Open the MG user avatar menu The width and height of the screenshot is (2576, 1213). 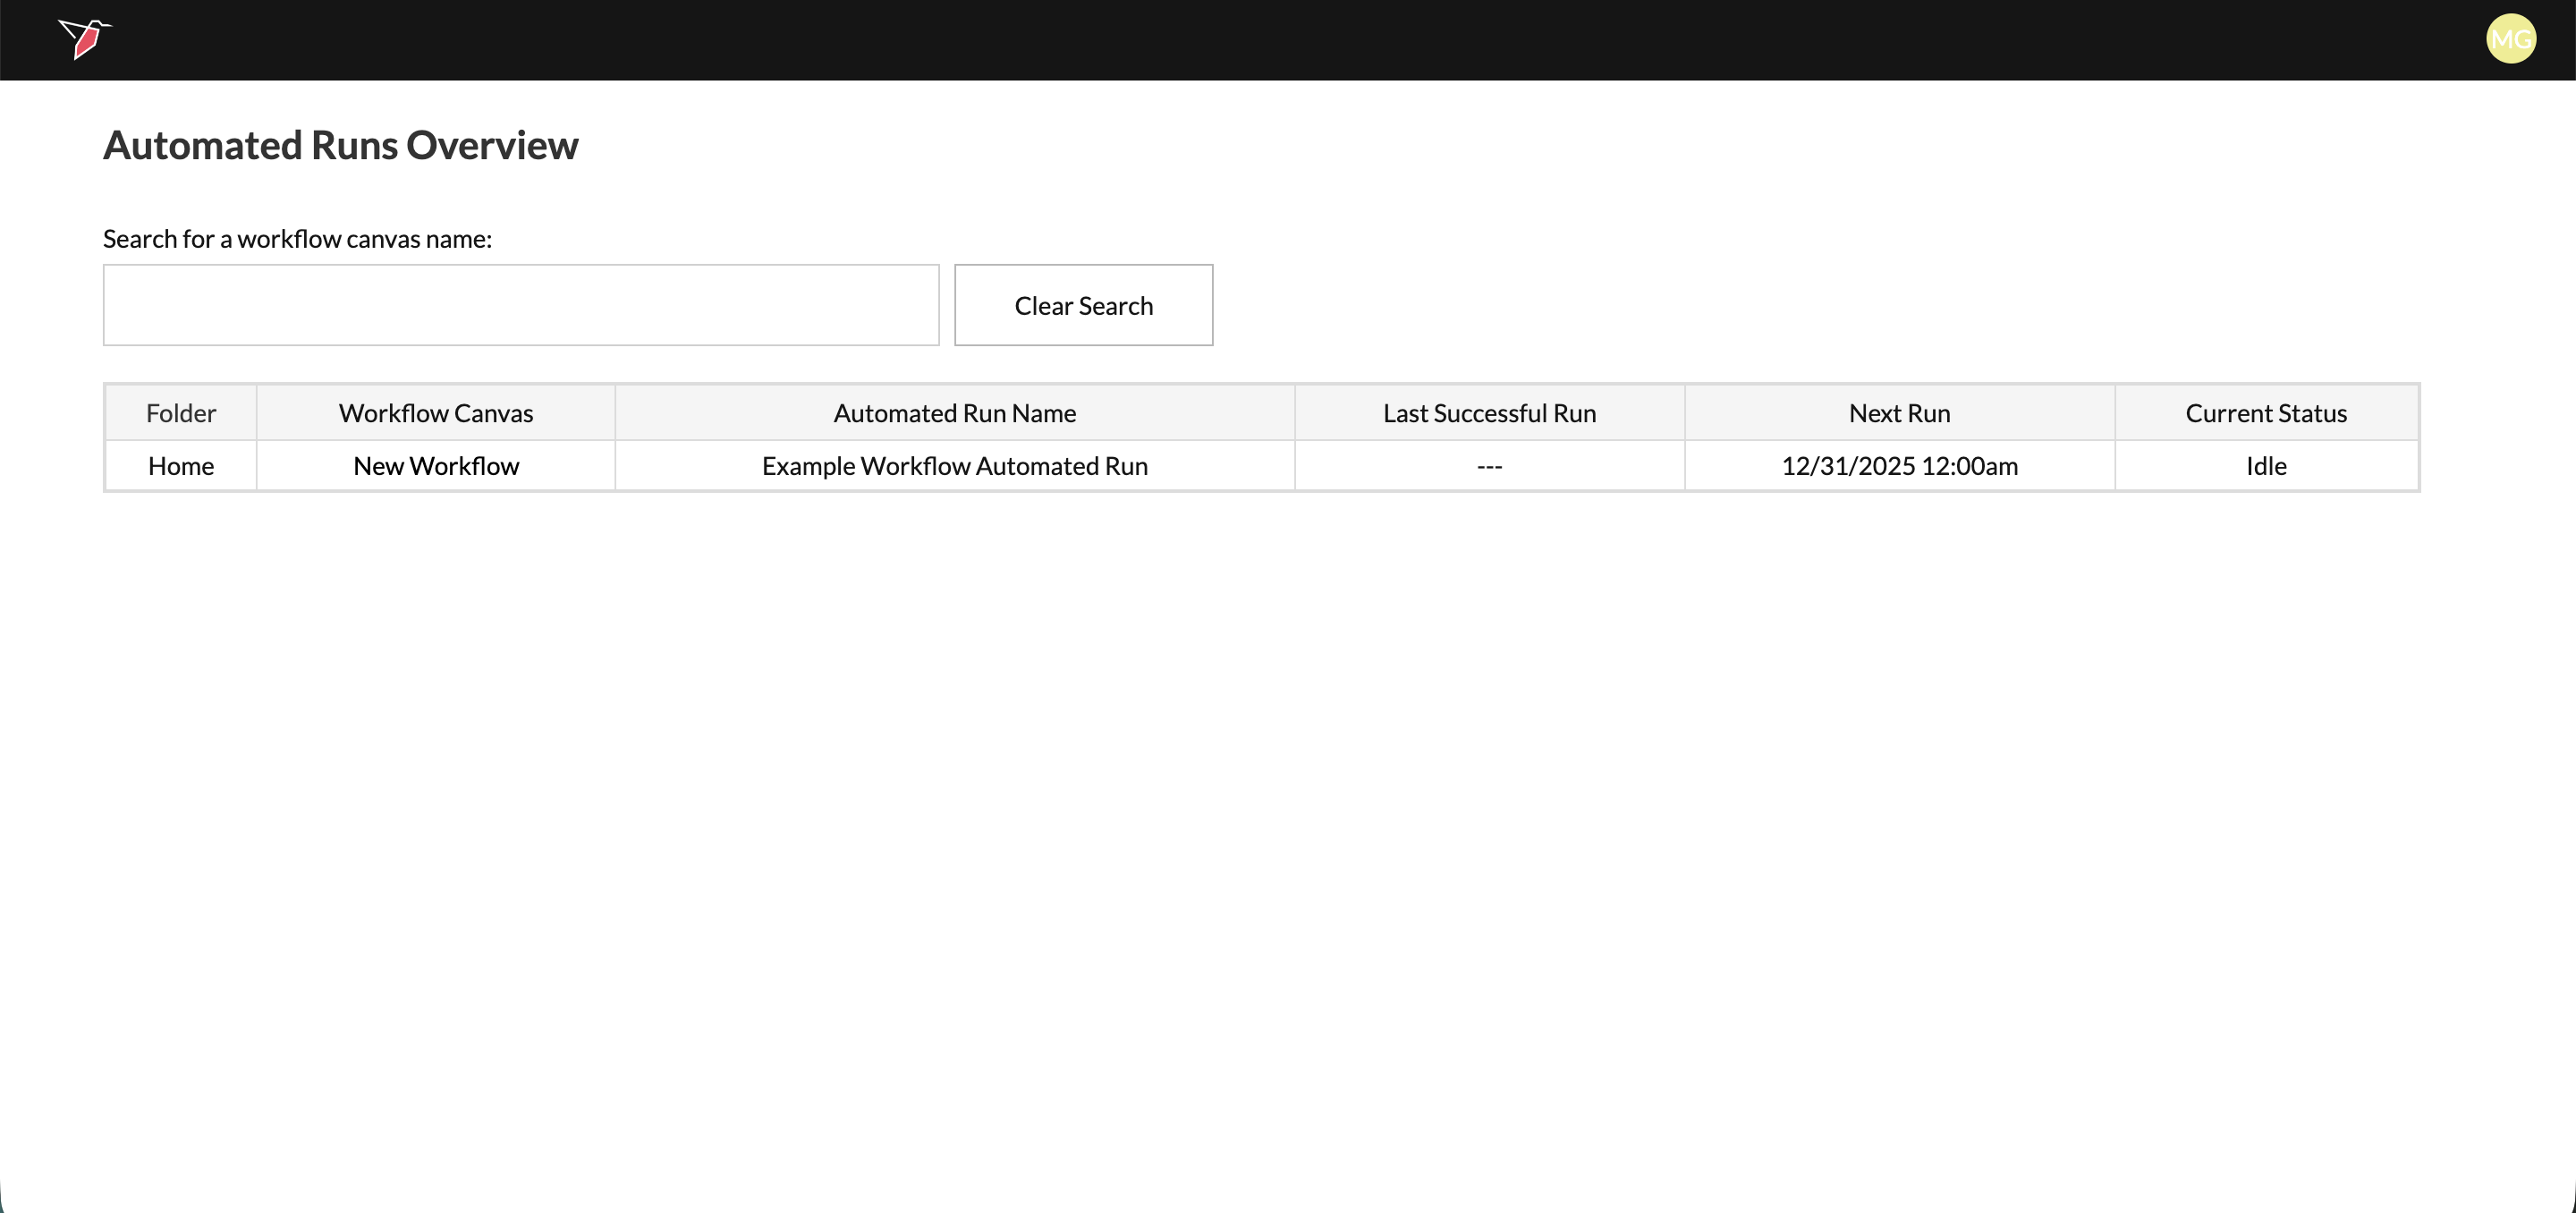click(x=2510, y=39)
